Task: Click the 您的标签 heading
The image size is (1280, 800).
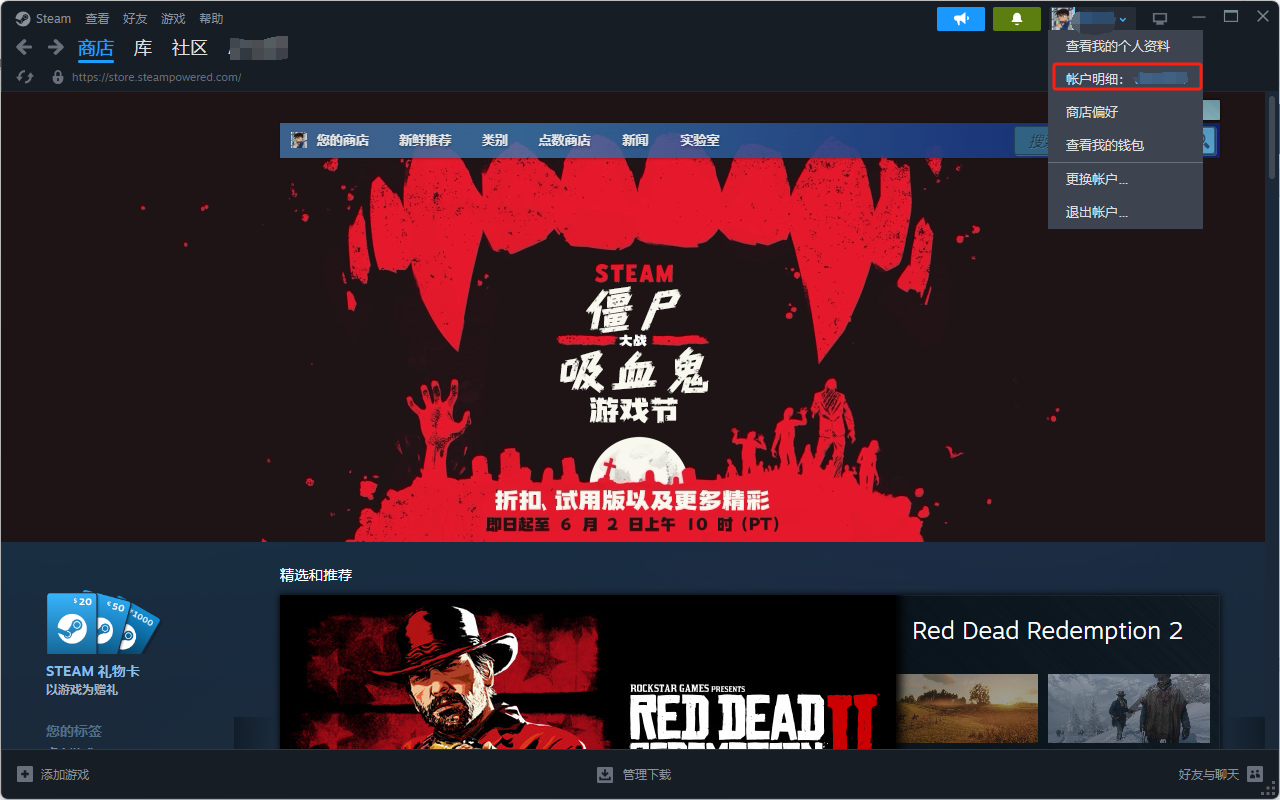Action: coord(74,731)
